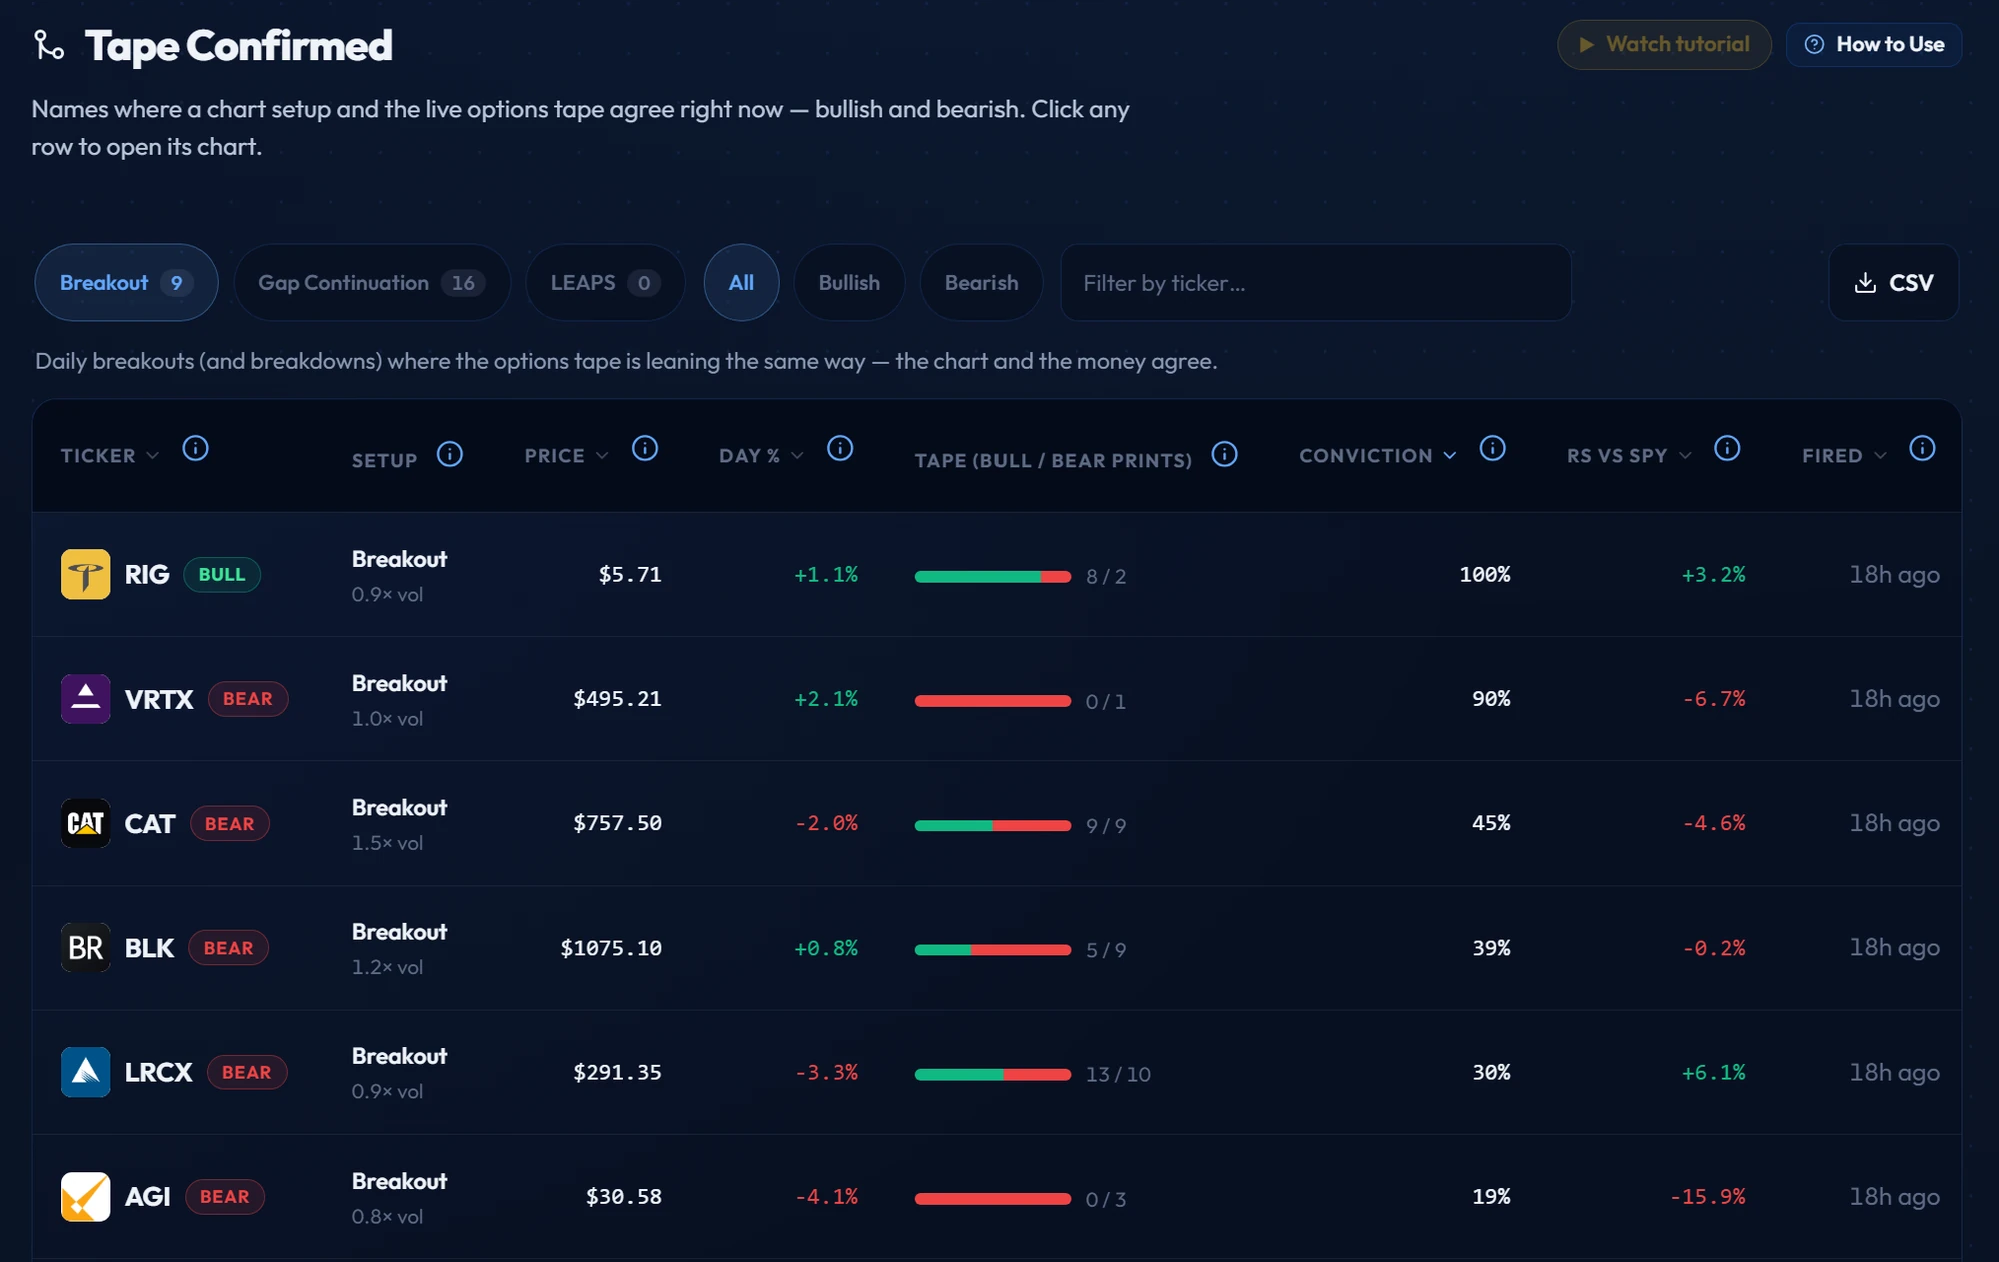The width and height of the screenshot is (1999, 1262).
Task: Open the CONVICTION column info icon
Action: click(1492, 448)
